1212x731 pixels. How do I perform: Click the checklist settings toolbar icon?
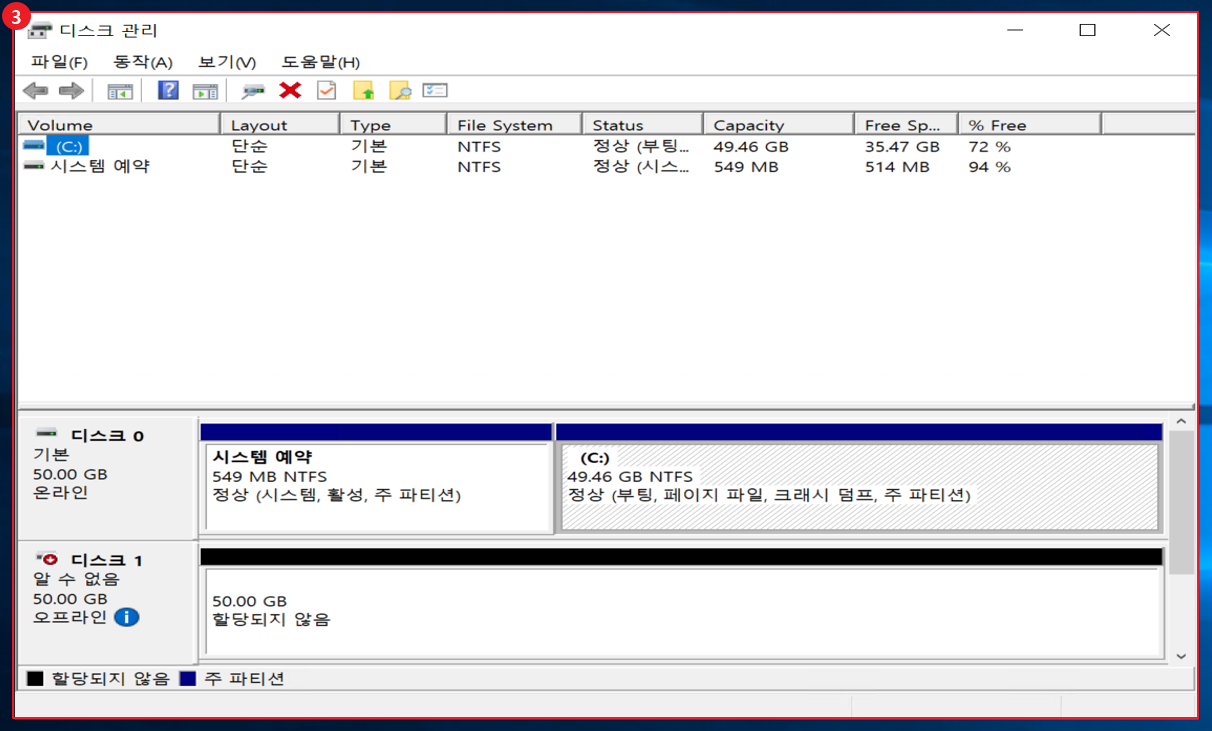(x=434, y=90)
